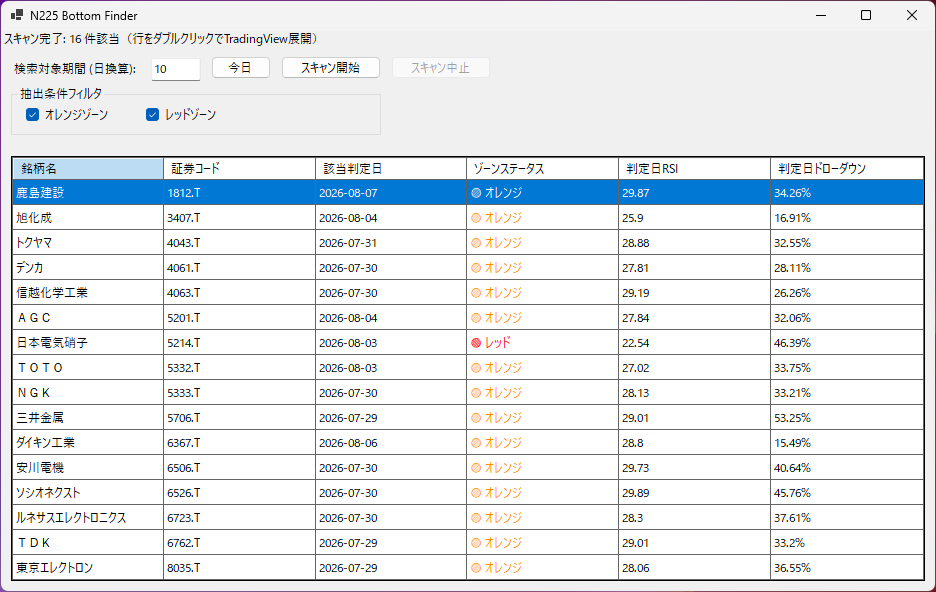The height and width of the screenshot is (592, 936).
Task: Select the トクヤマ row
Action: 468,243
